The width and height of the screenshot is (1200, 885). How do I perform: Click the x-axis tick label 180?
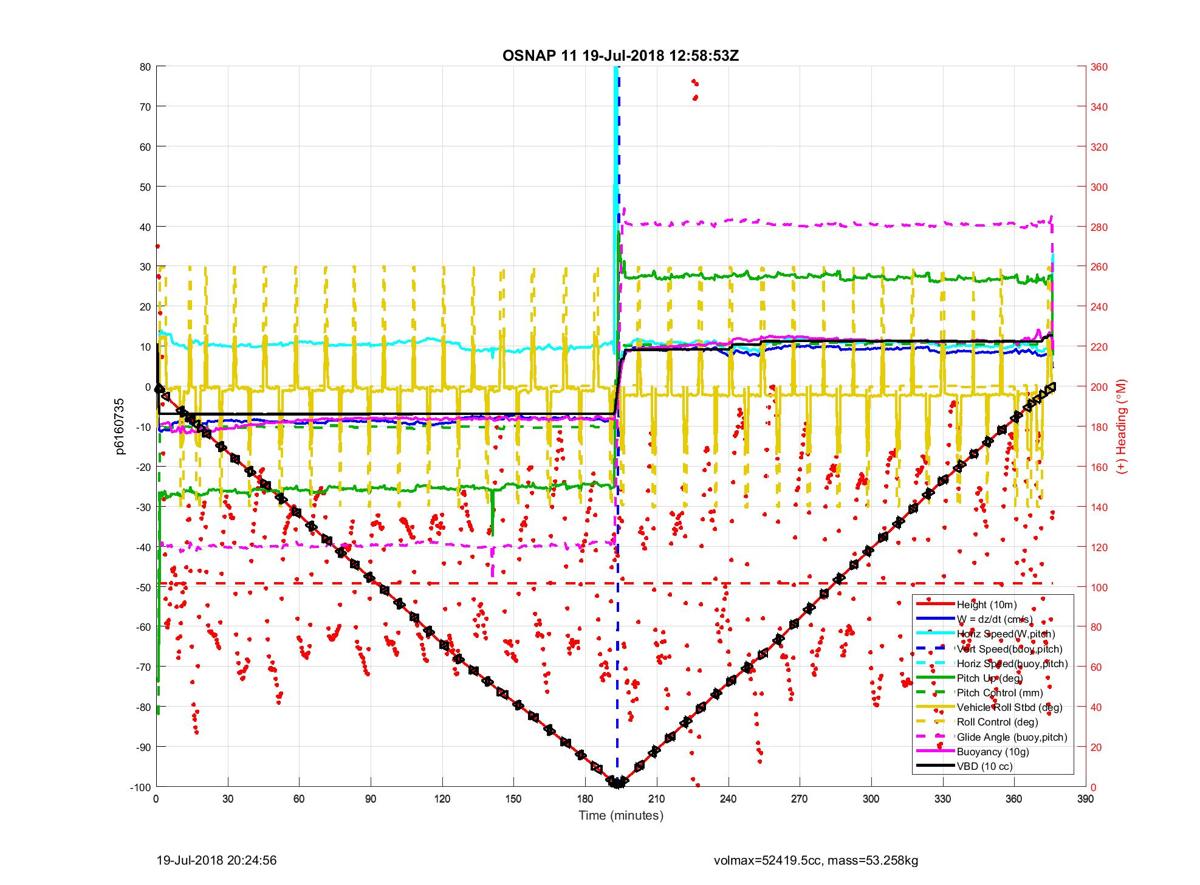pyautogui.click(x=585, y=800)
